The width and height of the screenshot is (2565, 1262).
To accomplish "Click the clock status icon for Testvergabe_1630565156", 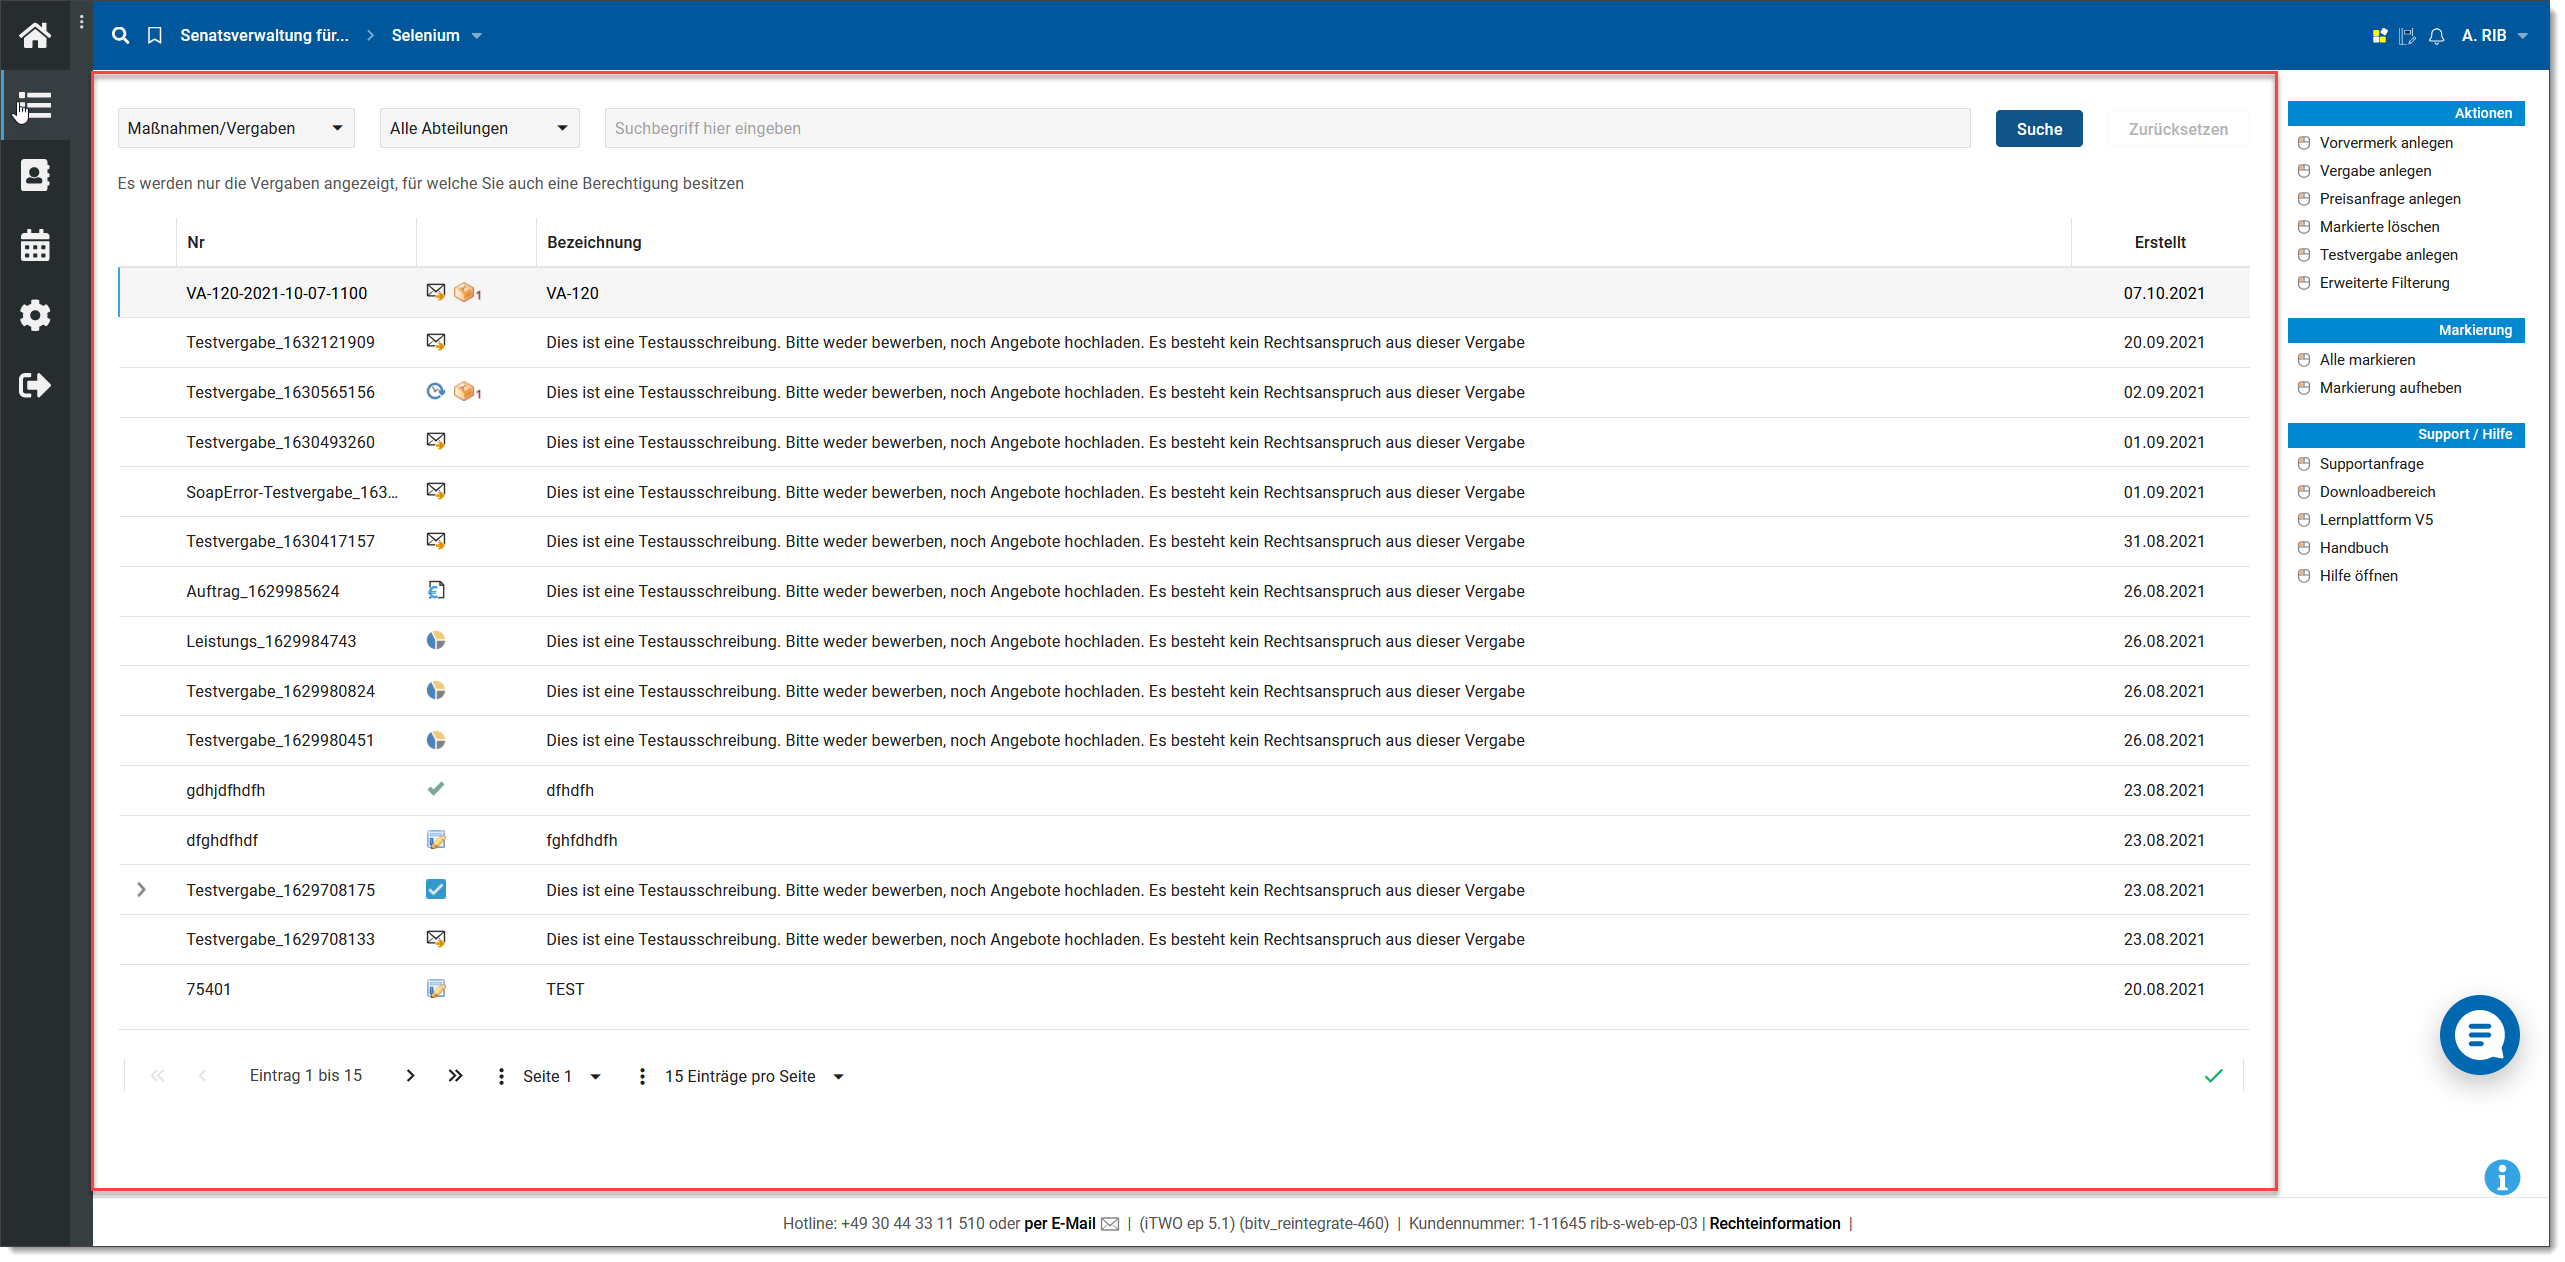I will pyautogui.click(x=435, y=391).
